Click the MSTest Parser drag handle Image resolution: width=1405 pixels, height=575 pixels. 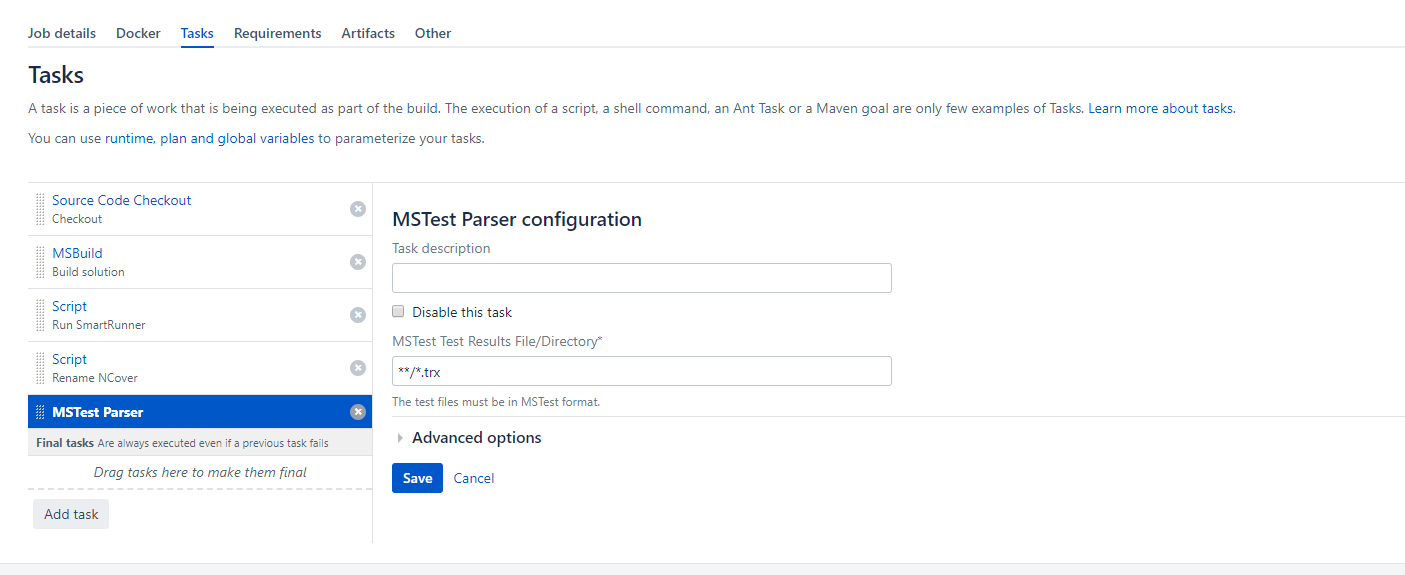click(40, 412)
